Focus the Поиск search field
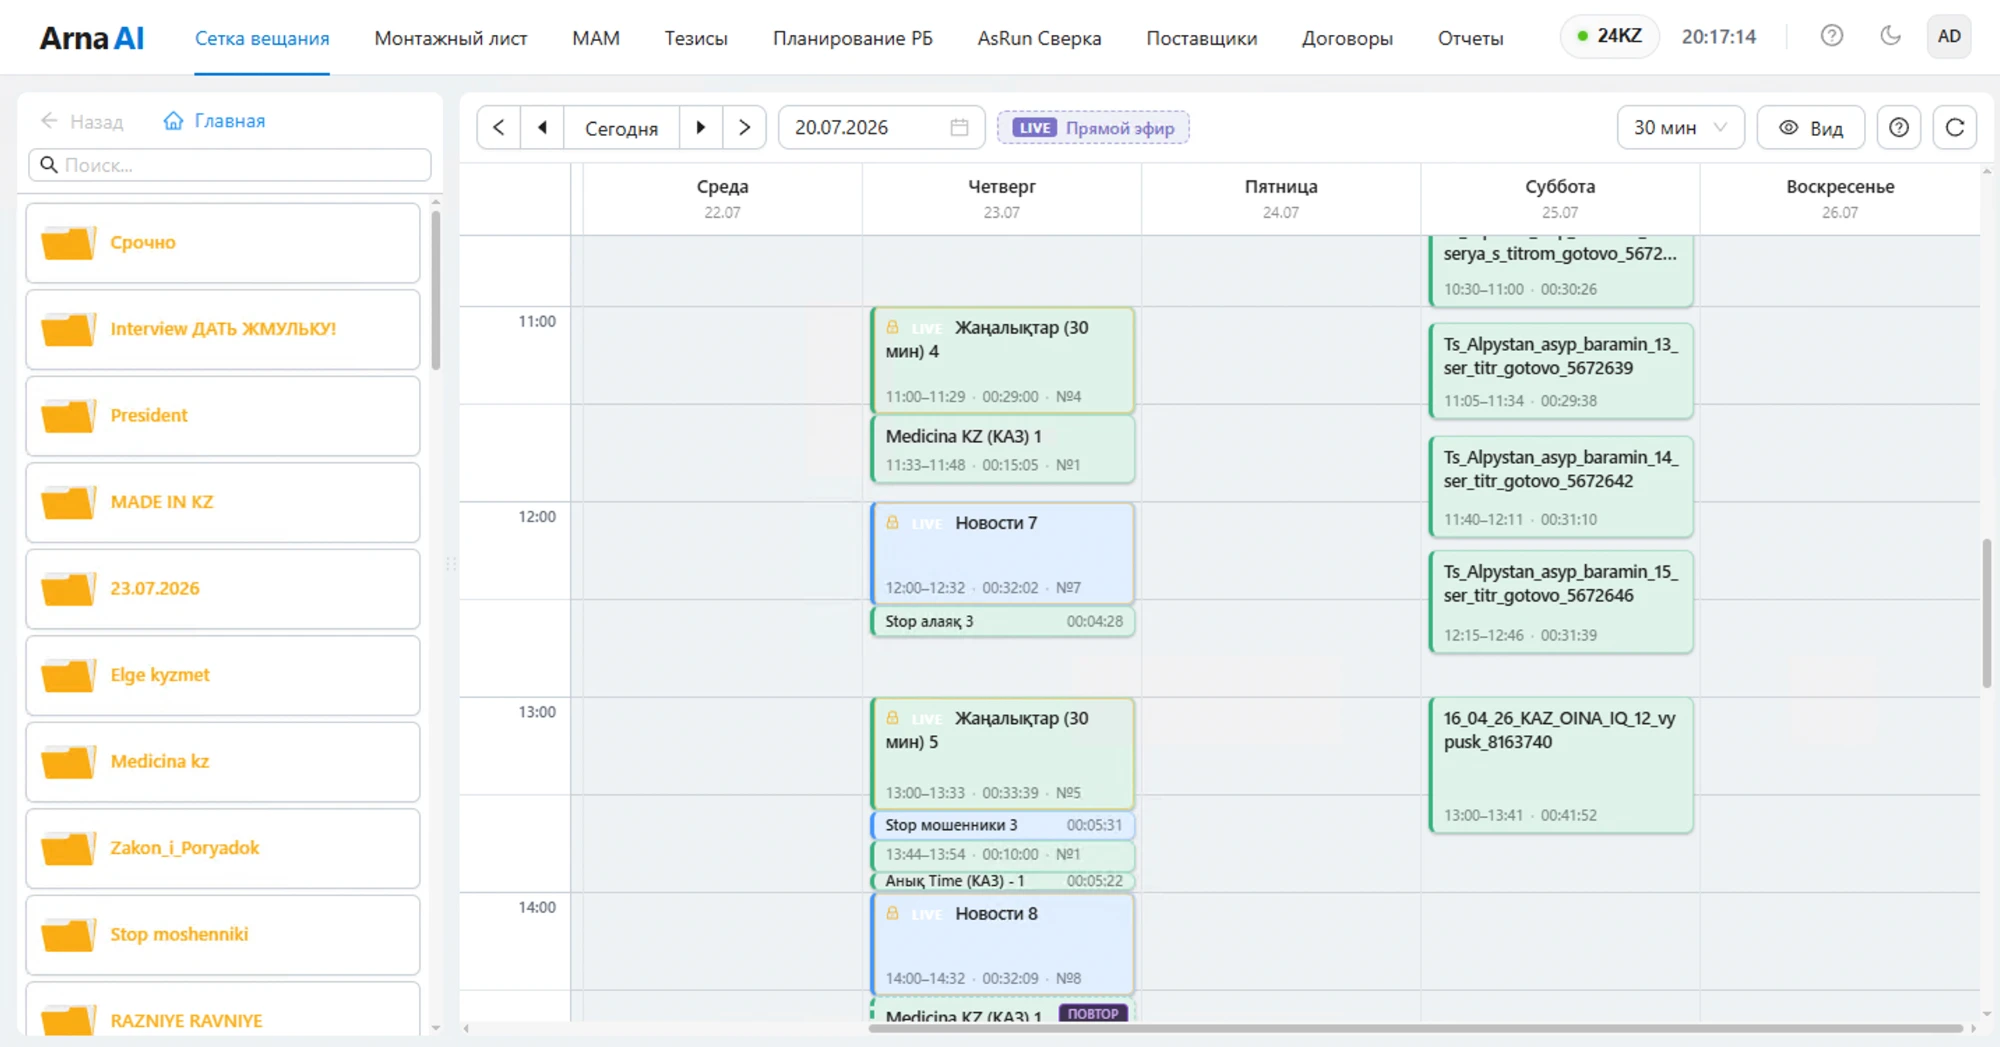Viewport: 2000px width, 1047px height. [x=230, y=165]
